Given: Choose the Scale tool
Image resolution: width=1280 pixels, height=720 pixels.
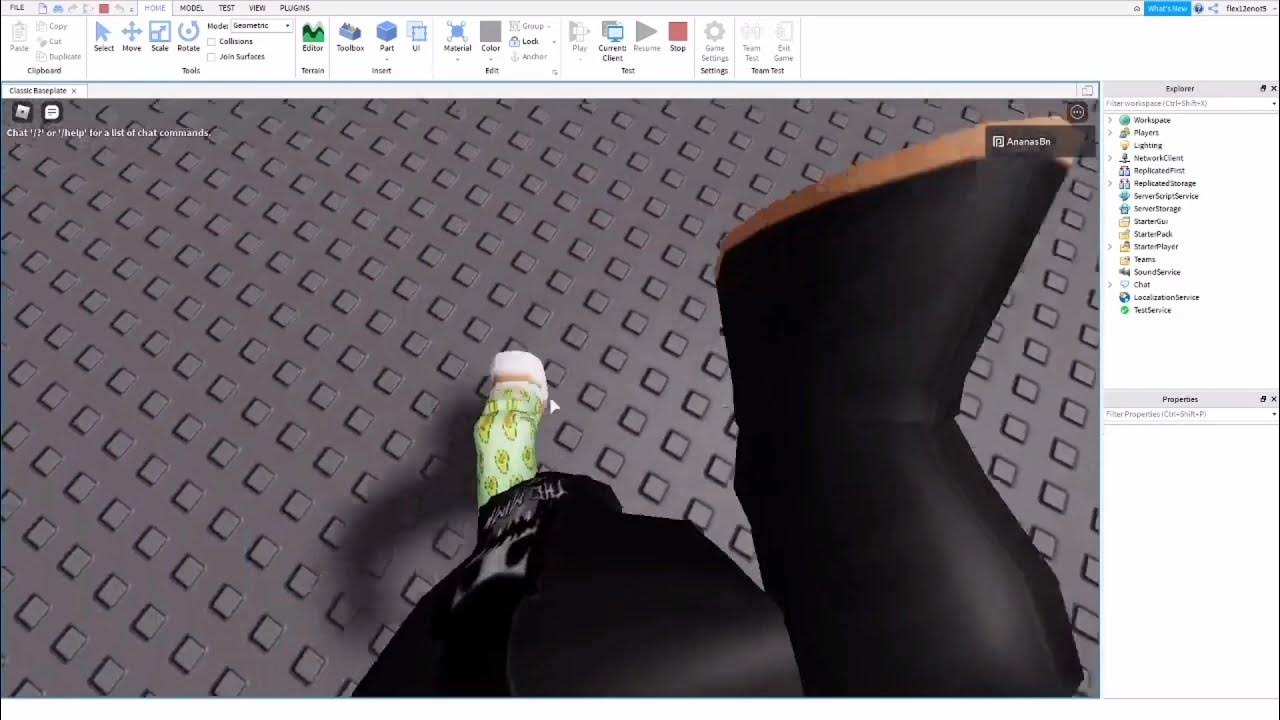Looking at the screenshot, I should [x=159, y=37].
